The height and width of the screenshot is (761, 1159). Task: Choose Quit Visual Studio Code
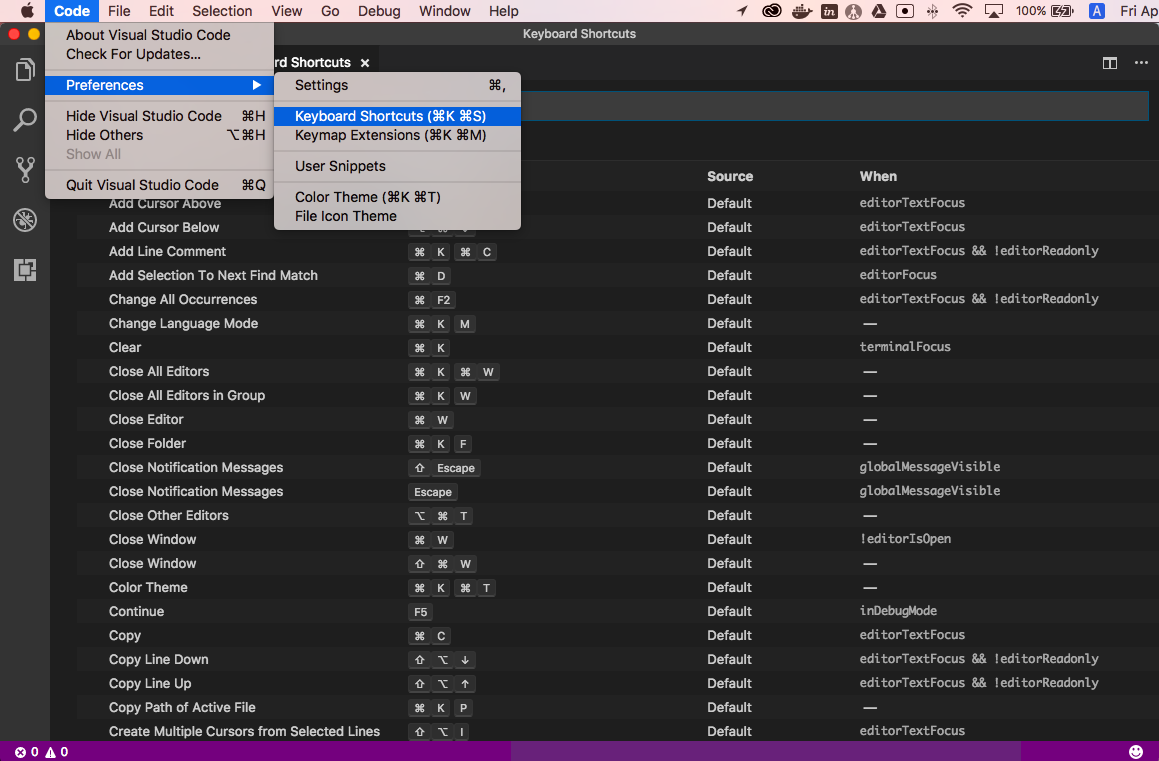tap(159, 185)
